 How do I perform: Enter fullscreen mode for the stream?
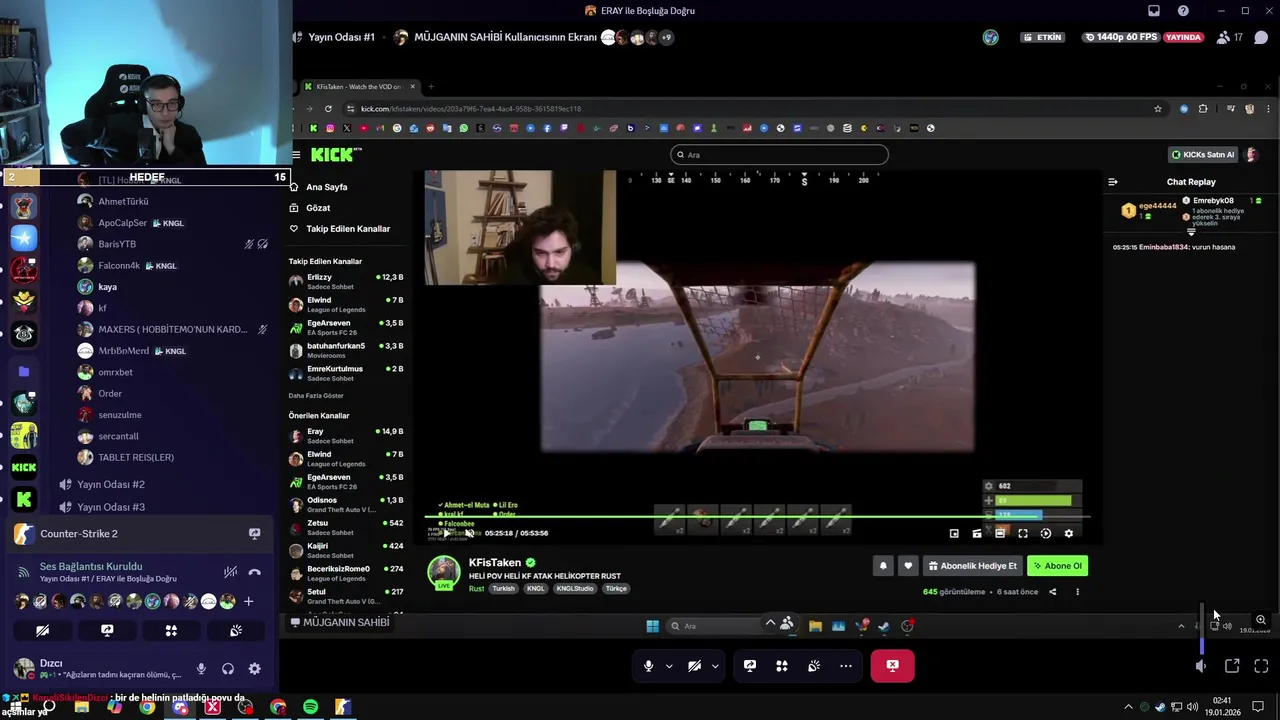click(x=1261, y=666)
